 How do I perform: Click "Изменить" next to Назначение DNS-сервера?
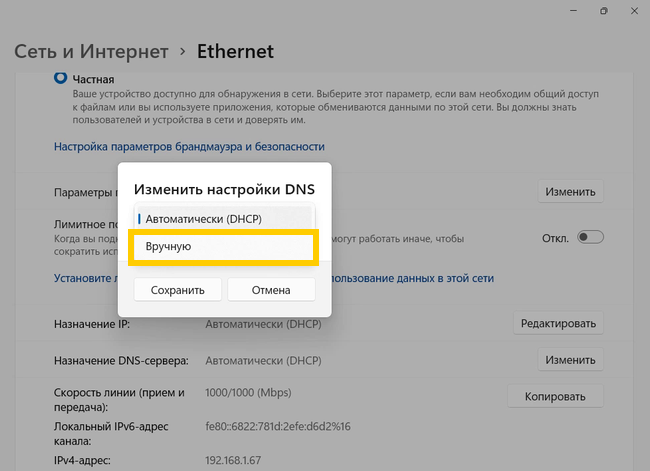pyautogui.click(x=570, y=360)
